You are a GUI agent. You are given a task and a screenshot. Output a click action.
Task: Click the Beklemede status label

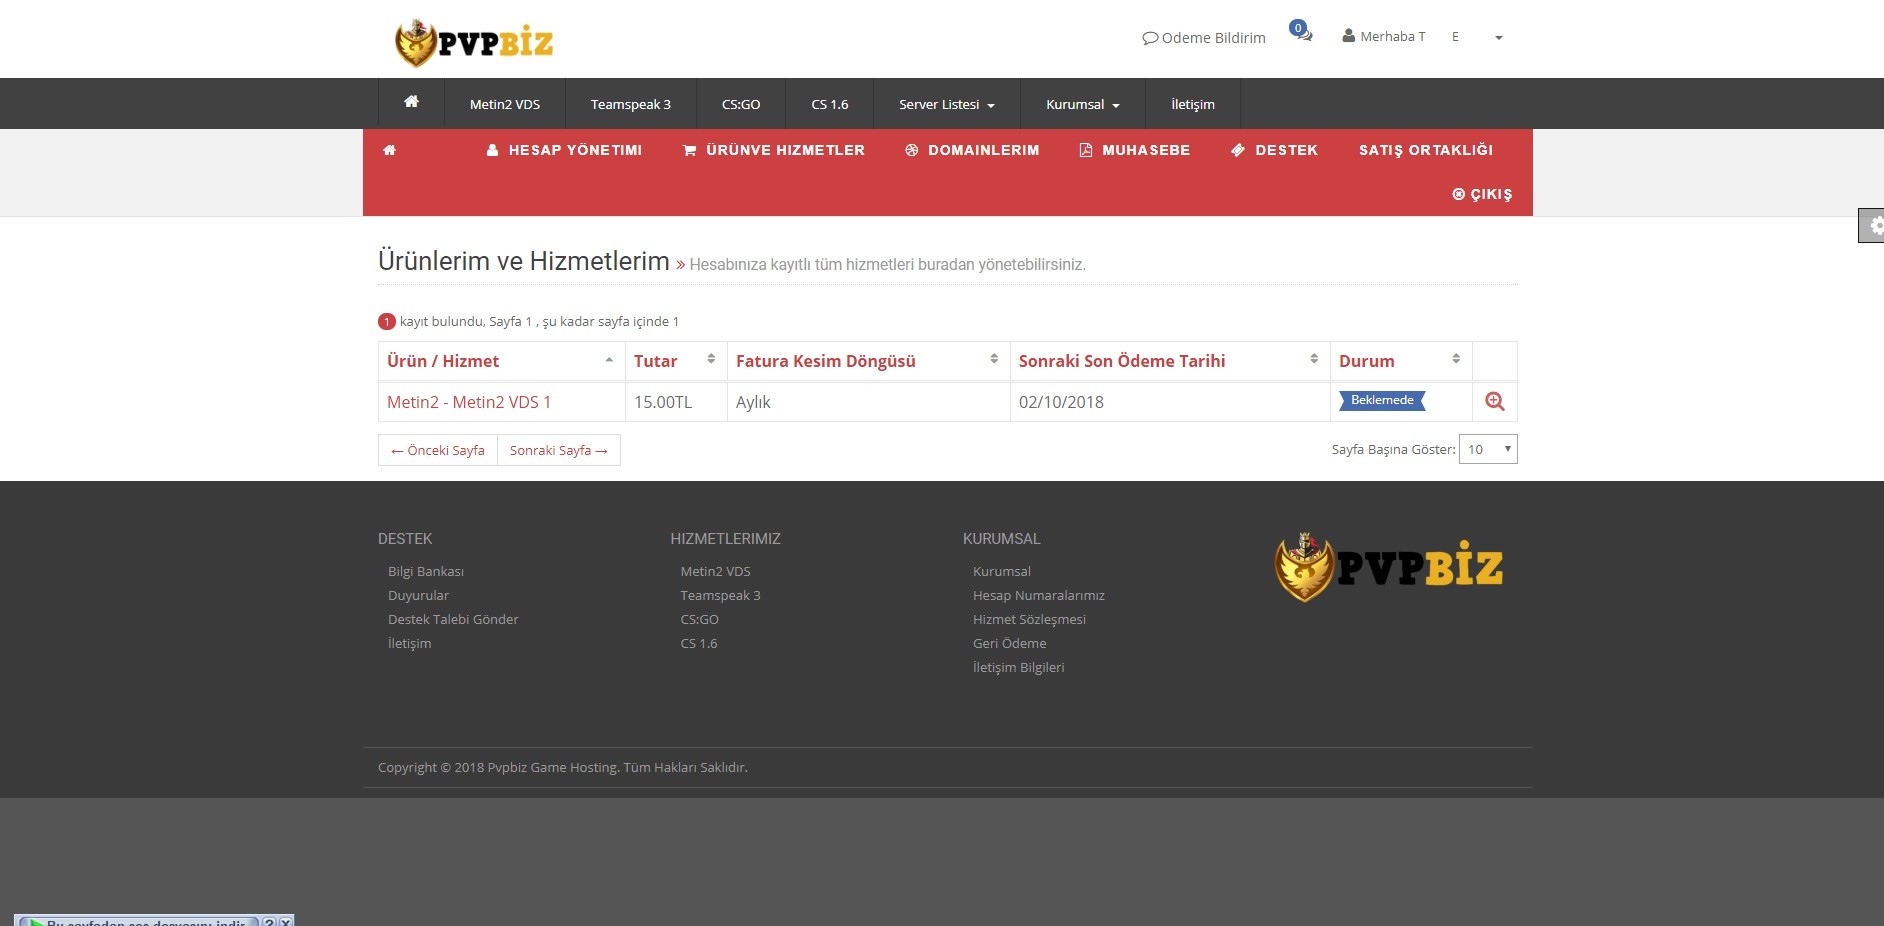[x=1382, y=400]
